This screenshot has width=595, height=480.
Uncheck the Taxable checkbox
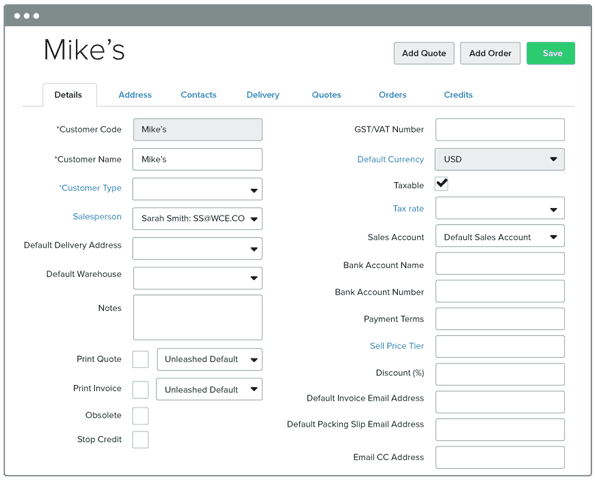441,184
